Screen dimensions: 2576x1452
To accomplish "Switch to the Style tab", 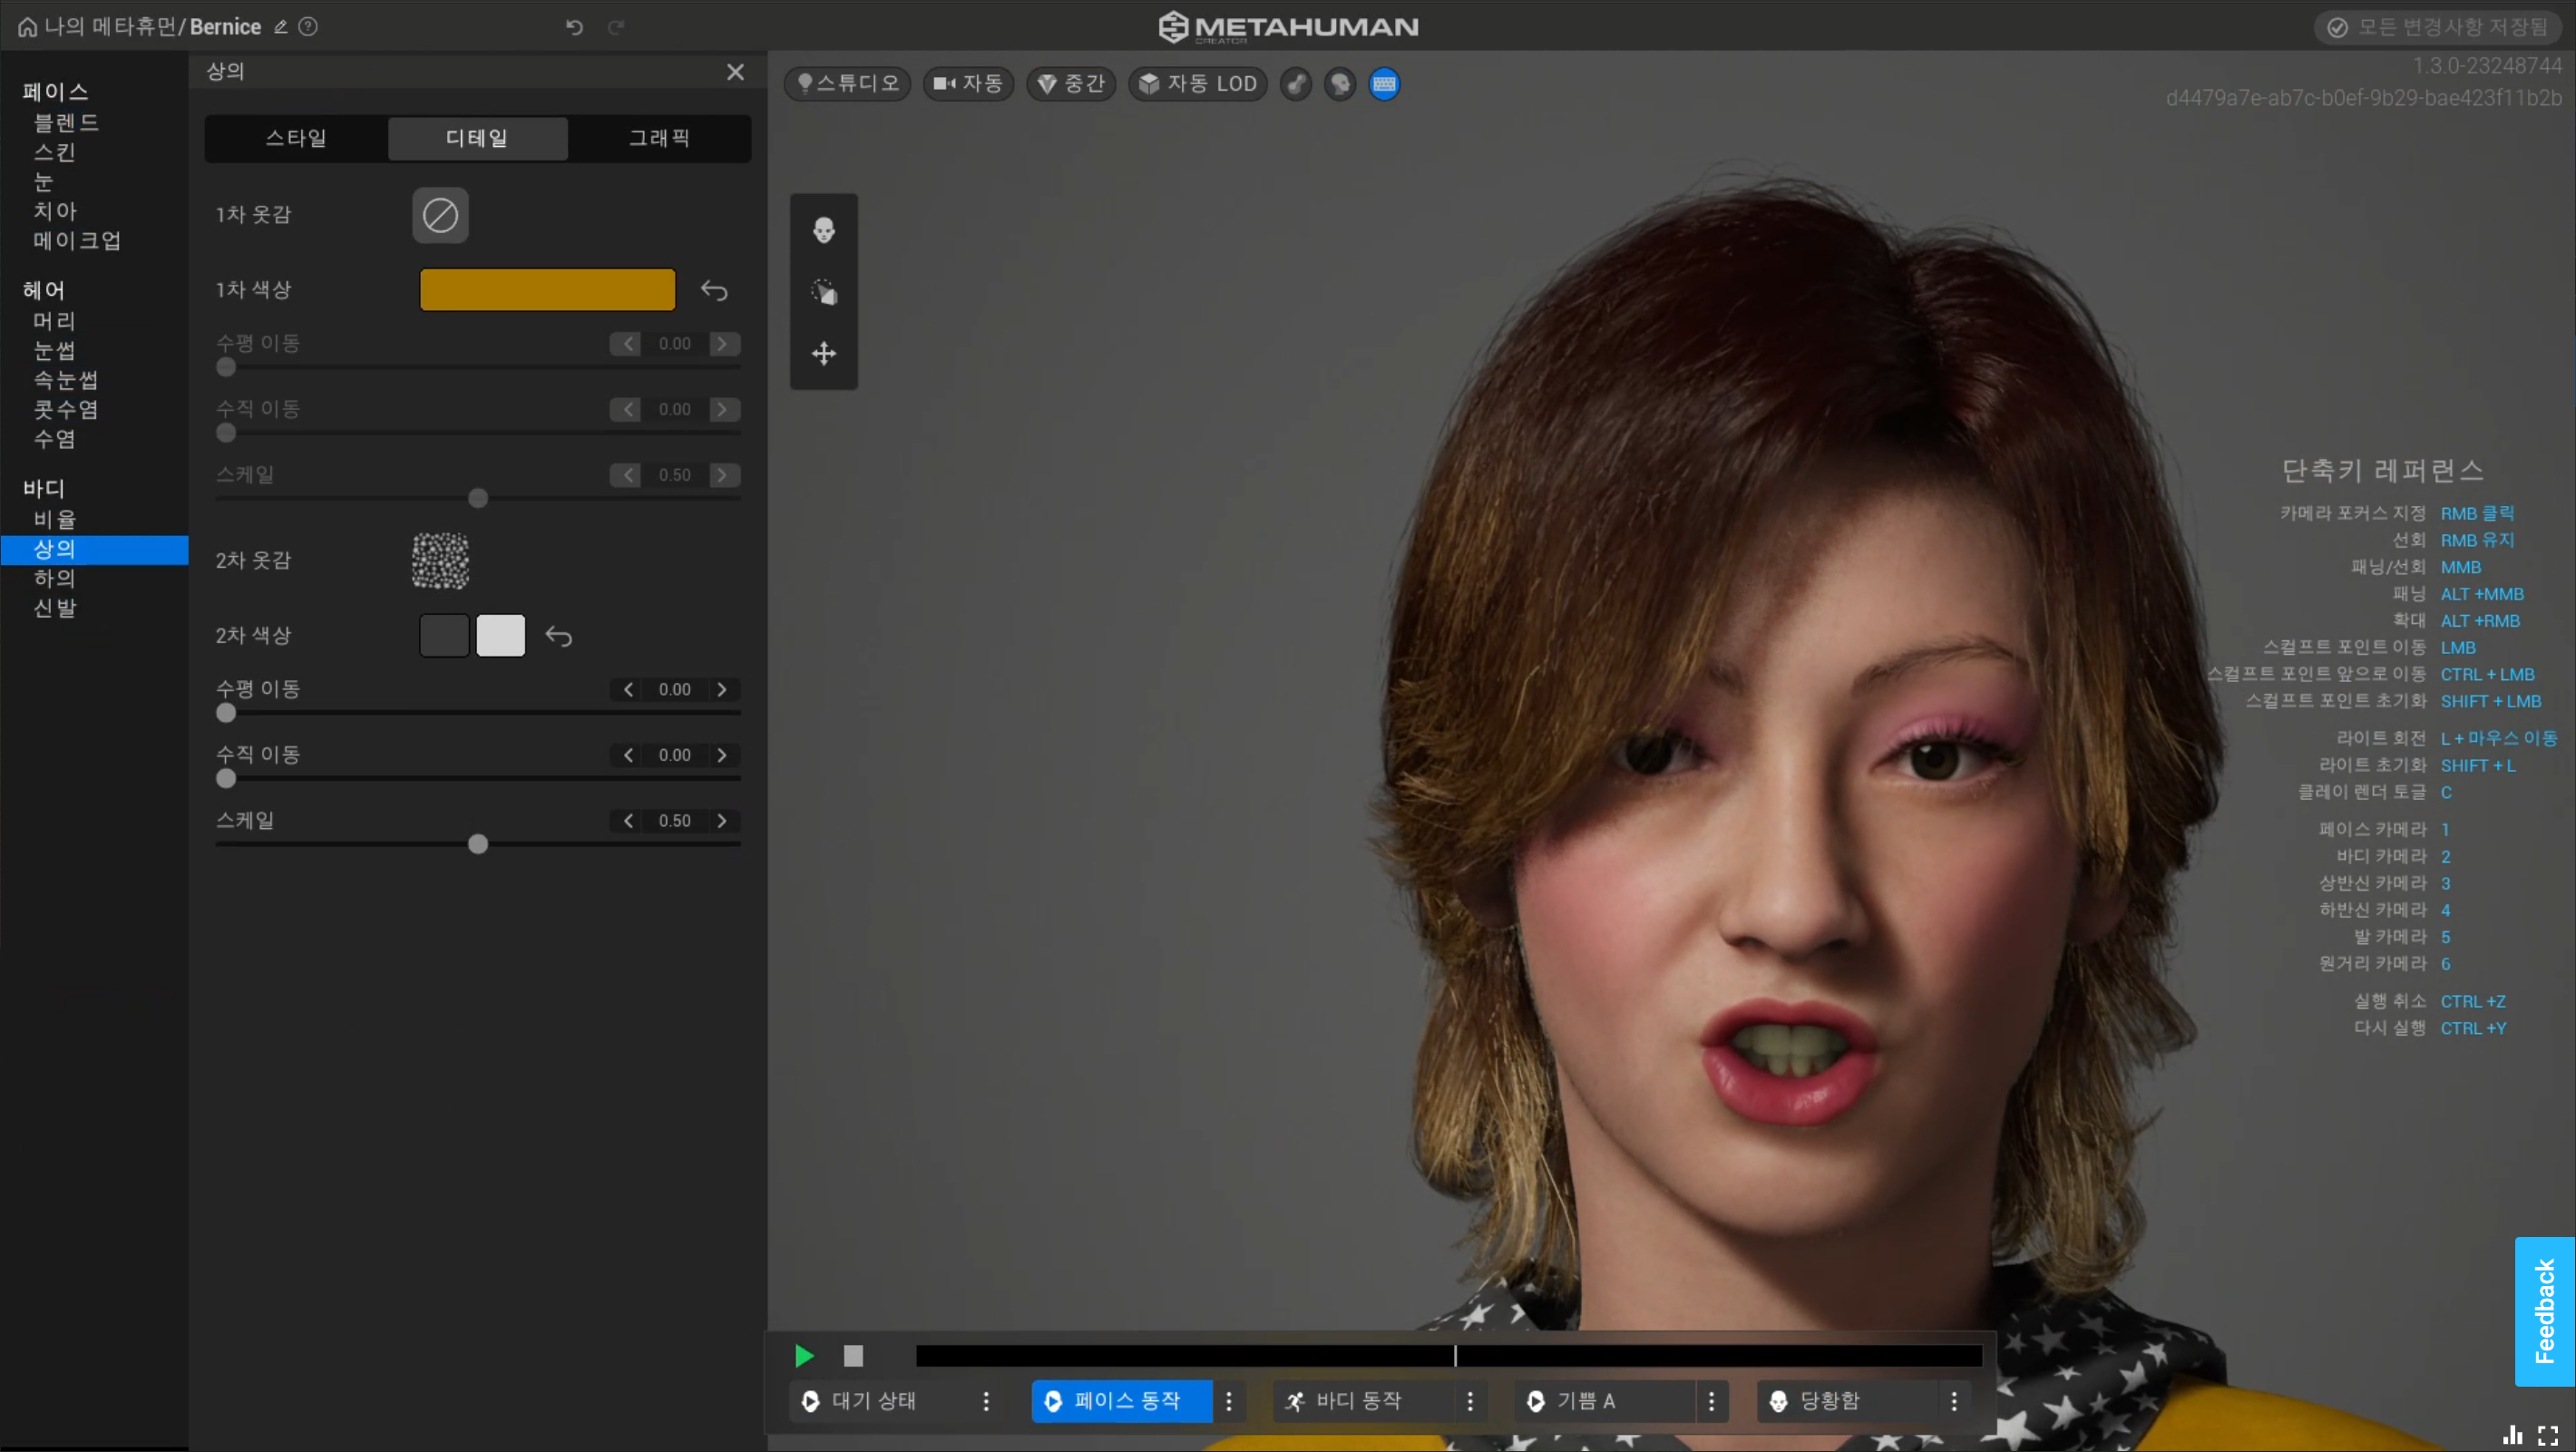I will coord(296,138).
